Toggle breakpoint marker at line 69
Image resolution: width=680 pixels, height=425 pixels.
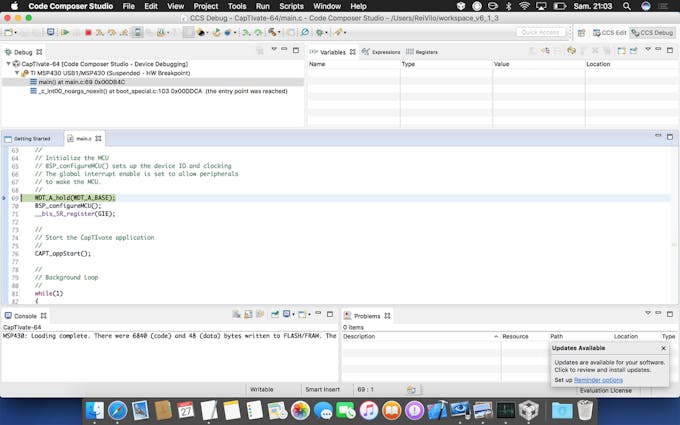coord(4,198)
